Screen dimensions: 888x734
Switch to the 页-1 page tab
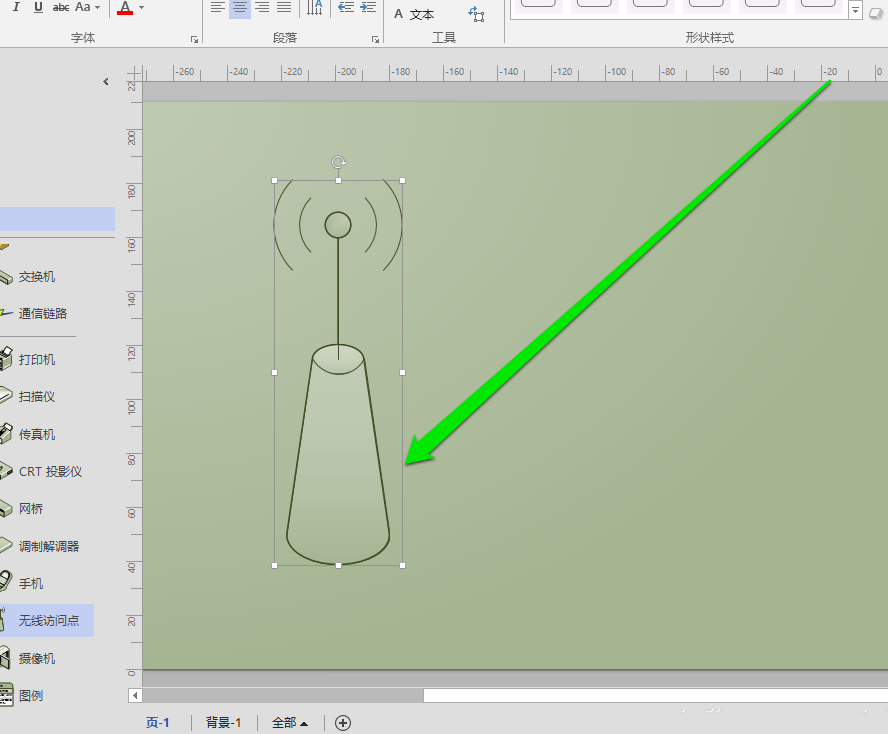pyautogui.click(x=158, y=723)
